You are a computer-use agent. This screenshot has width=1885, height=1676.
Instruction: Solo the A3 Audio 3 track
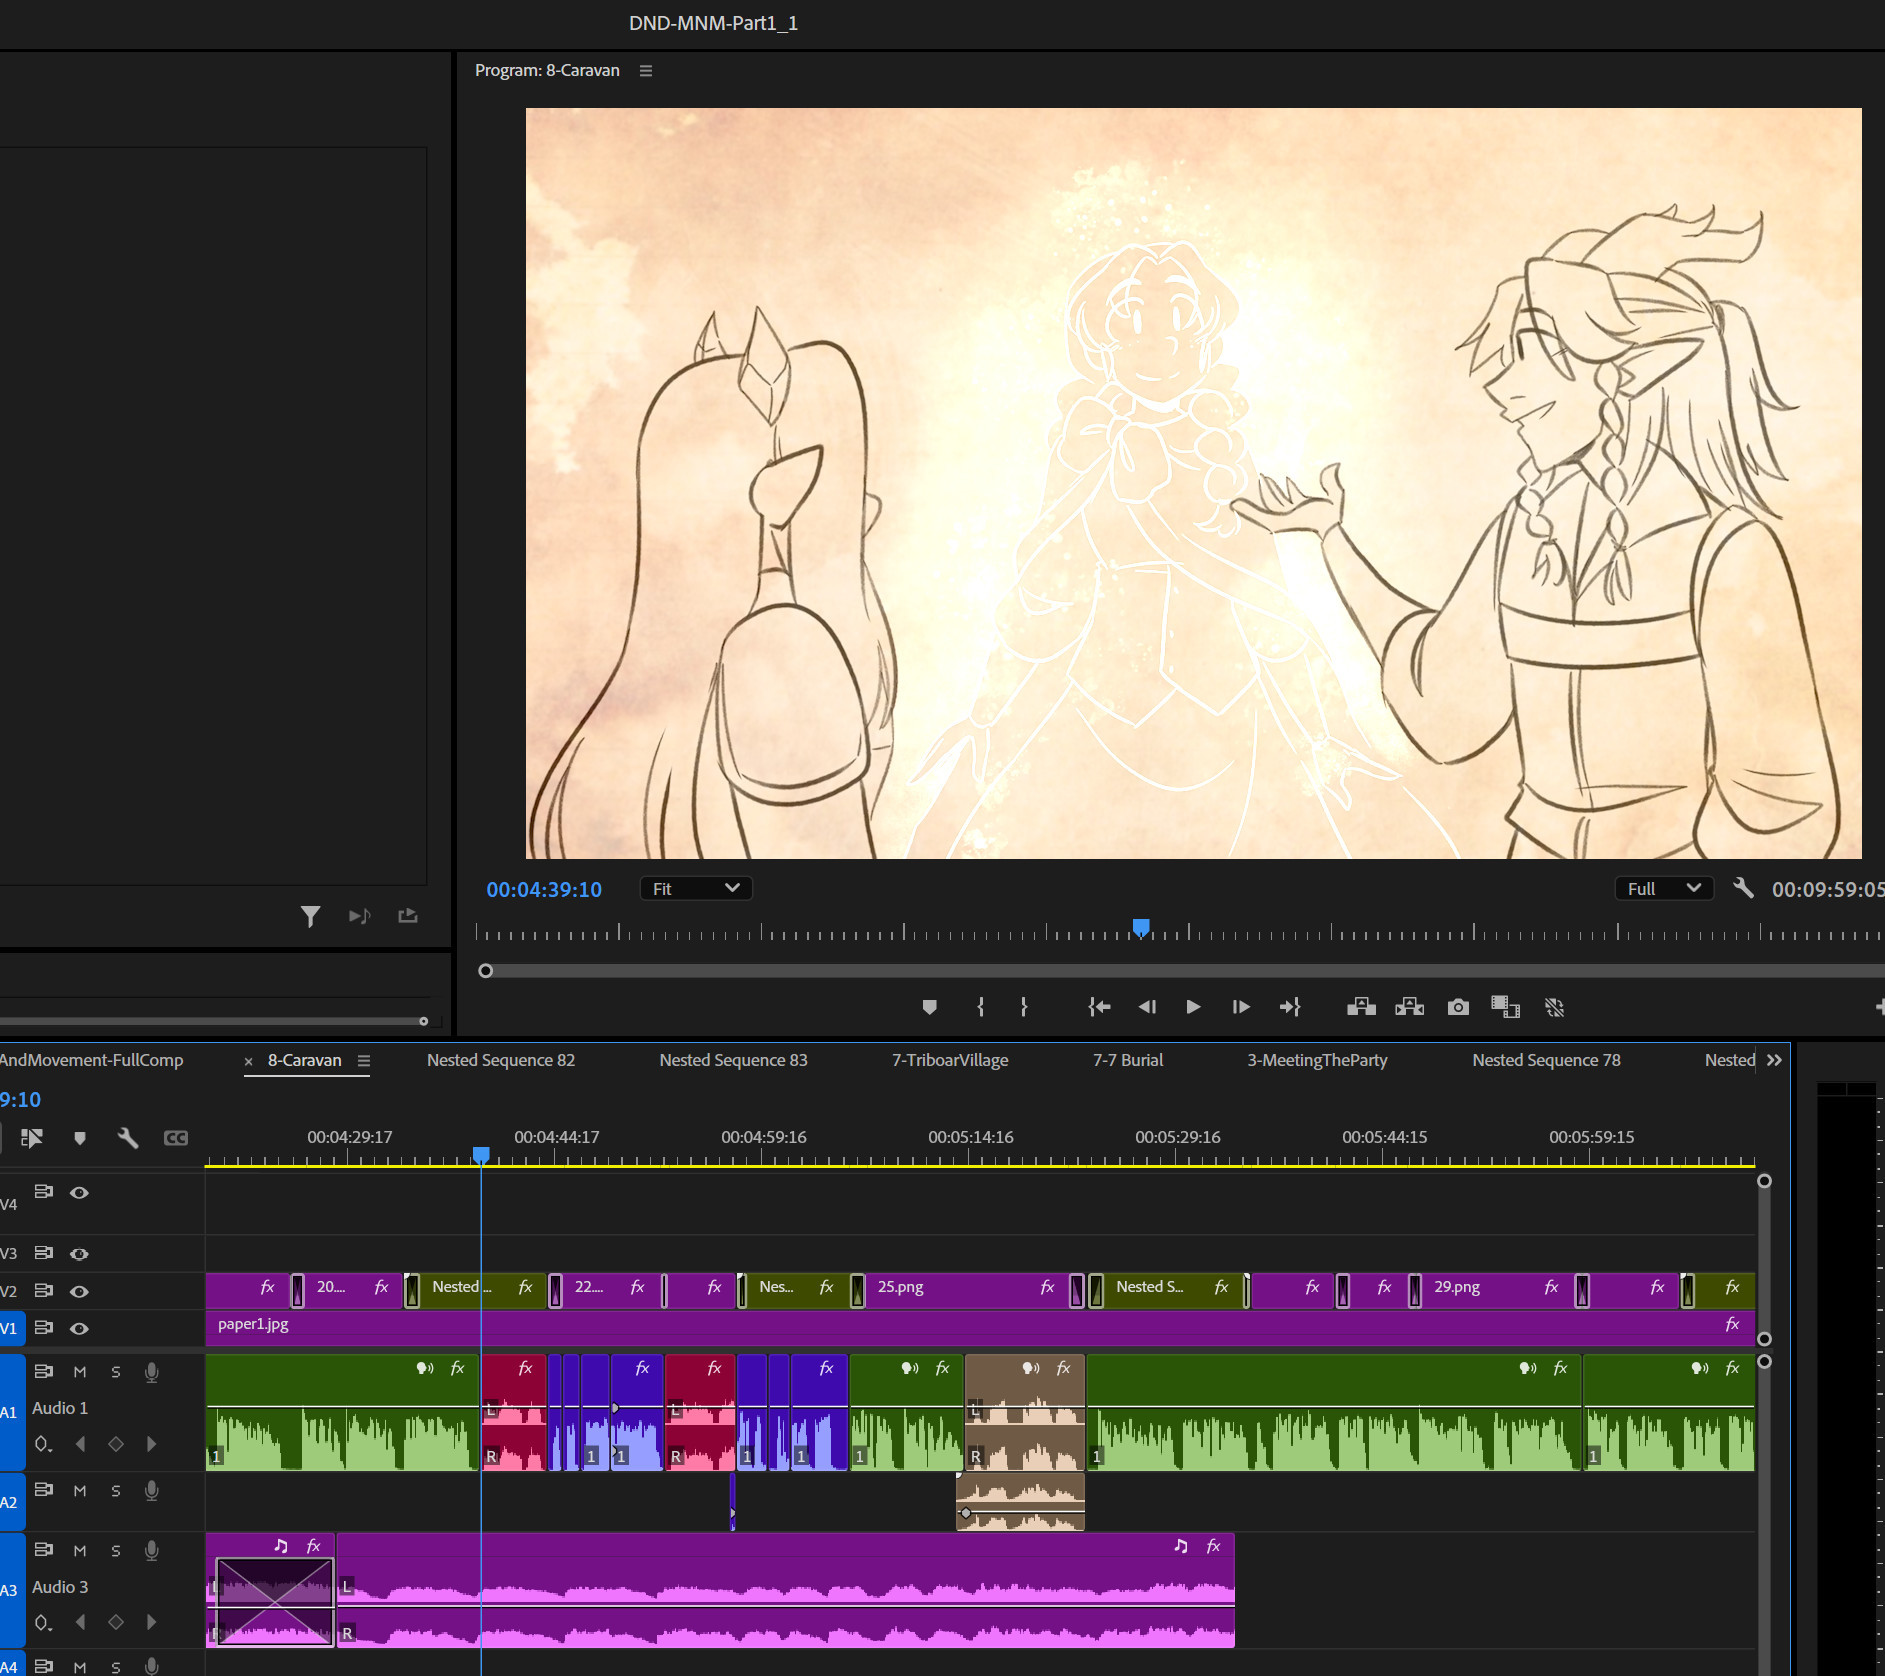pos(116,1551)
